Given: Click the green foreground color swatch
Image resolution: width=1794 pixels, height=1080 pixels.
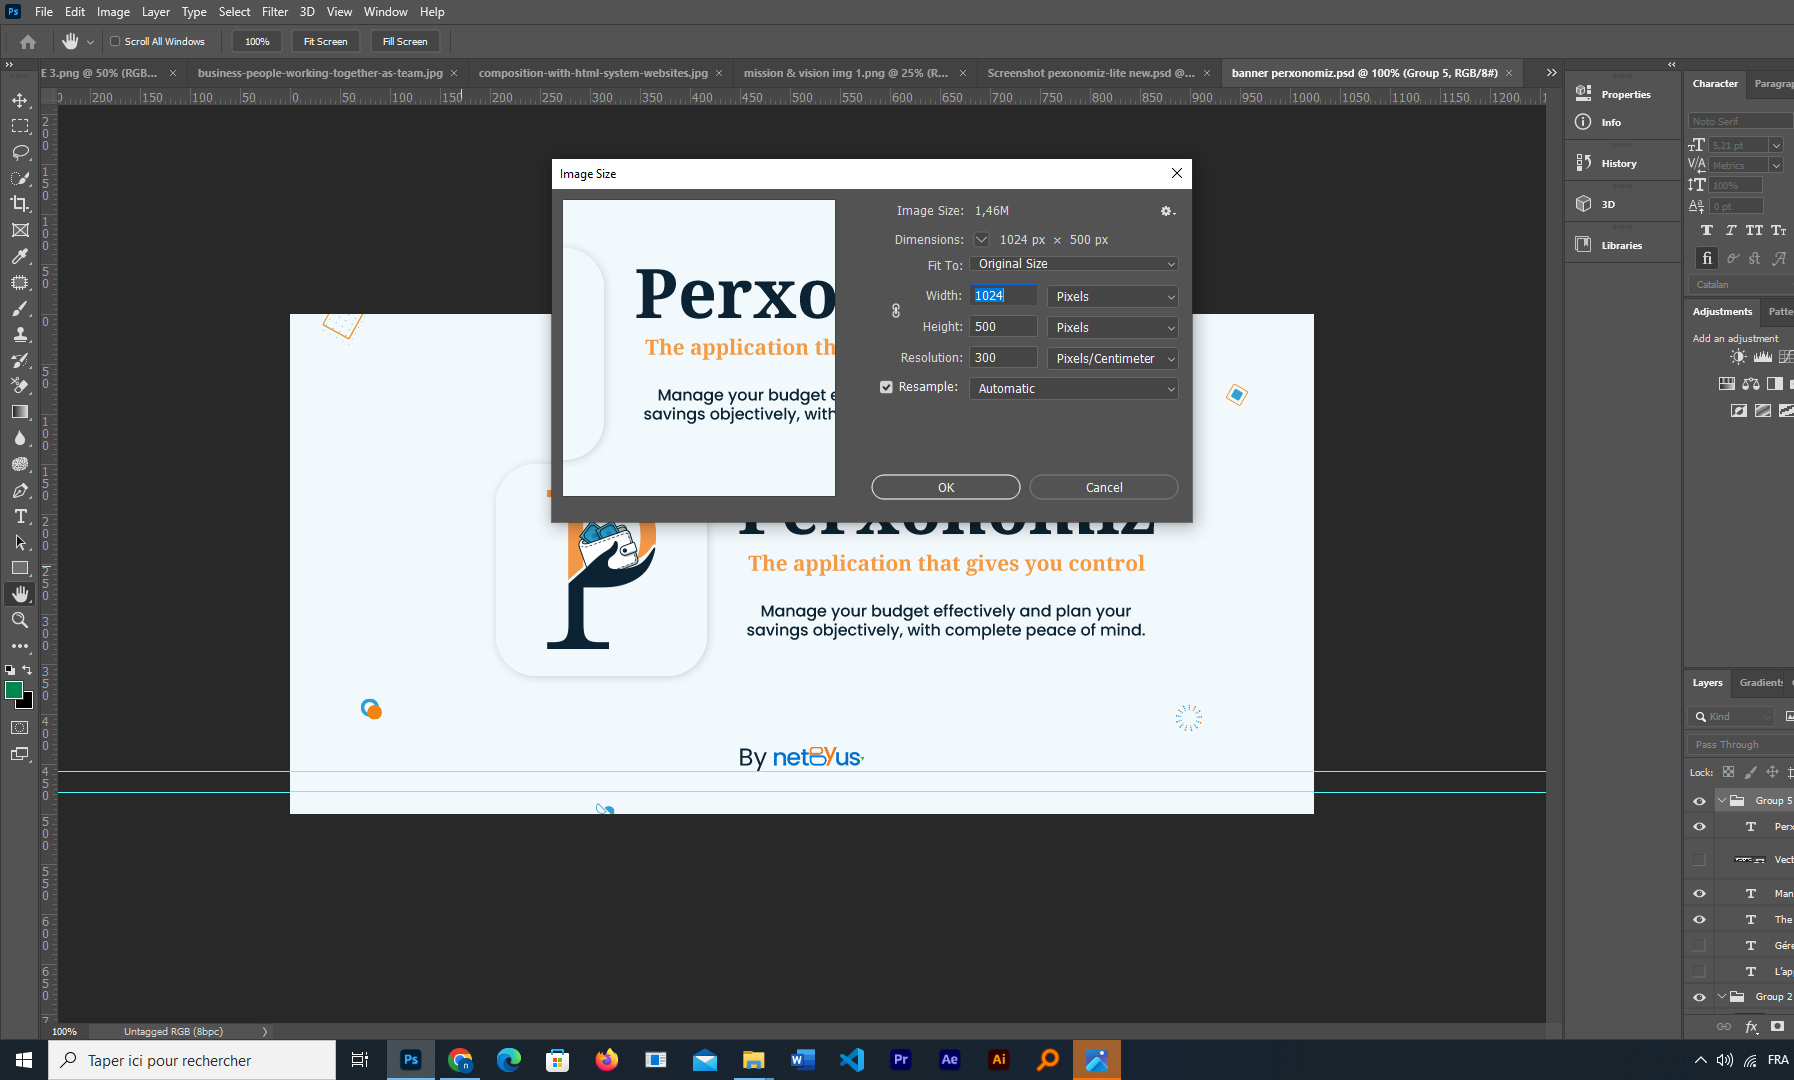Looking at the screenshot, I should coord(14,690).
